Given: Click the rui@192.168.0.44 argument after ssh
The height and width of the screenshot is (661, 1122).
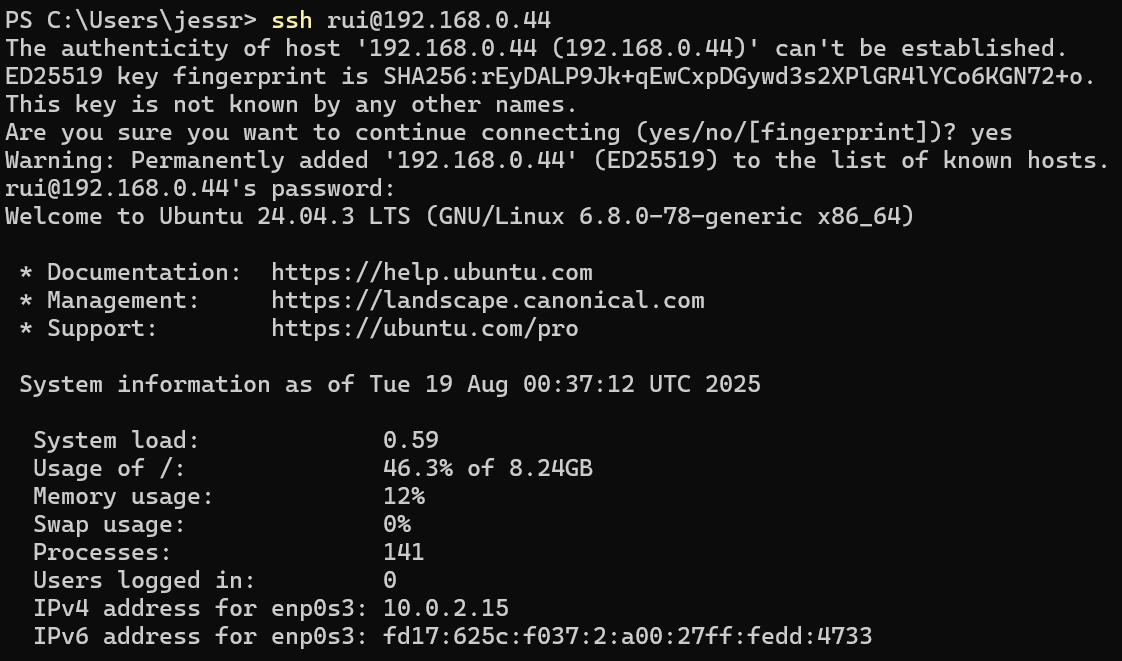Looking at the screenshot, I should [438, 20].
